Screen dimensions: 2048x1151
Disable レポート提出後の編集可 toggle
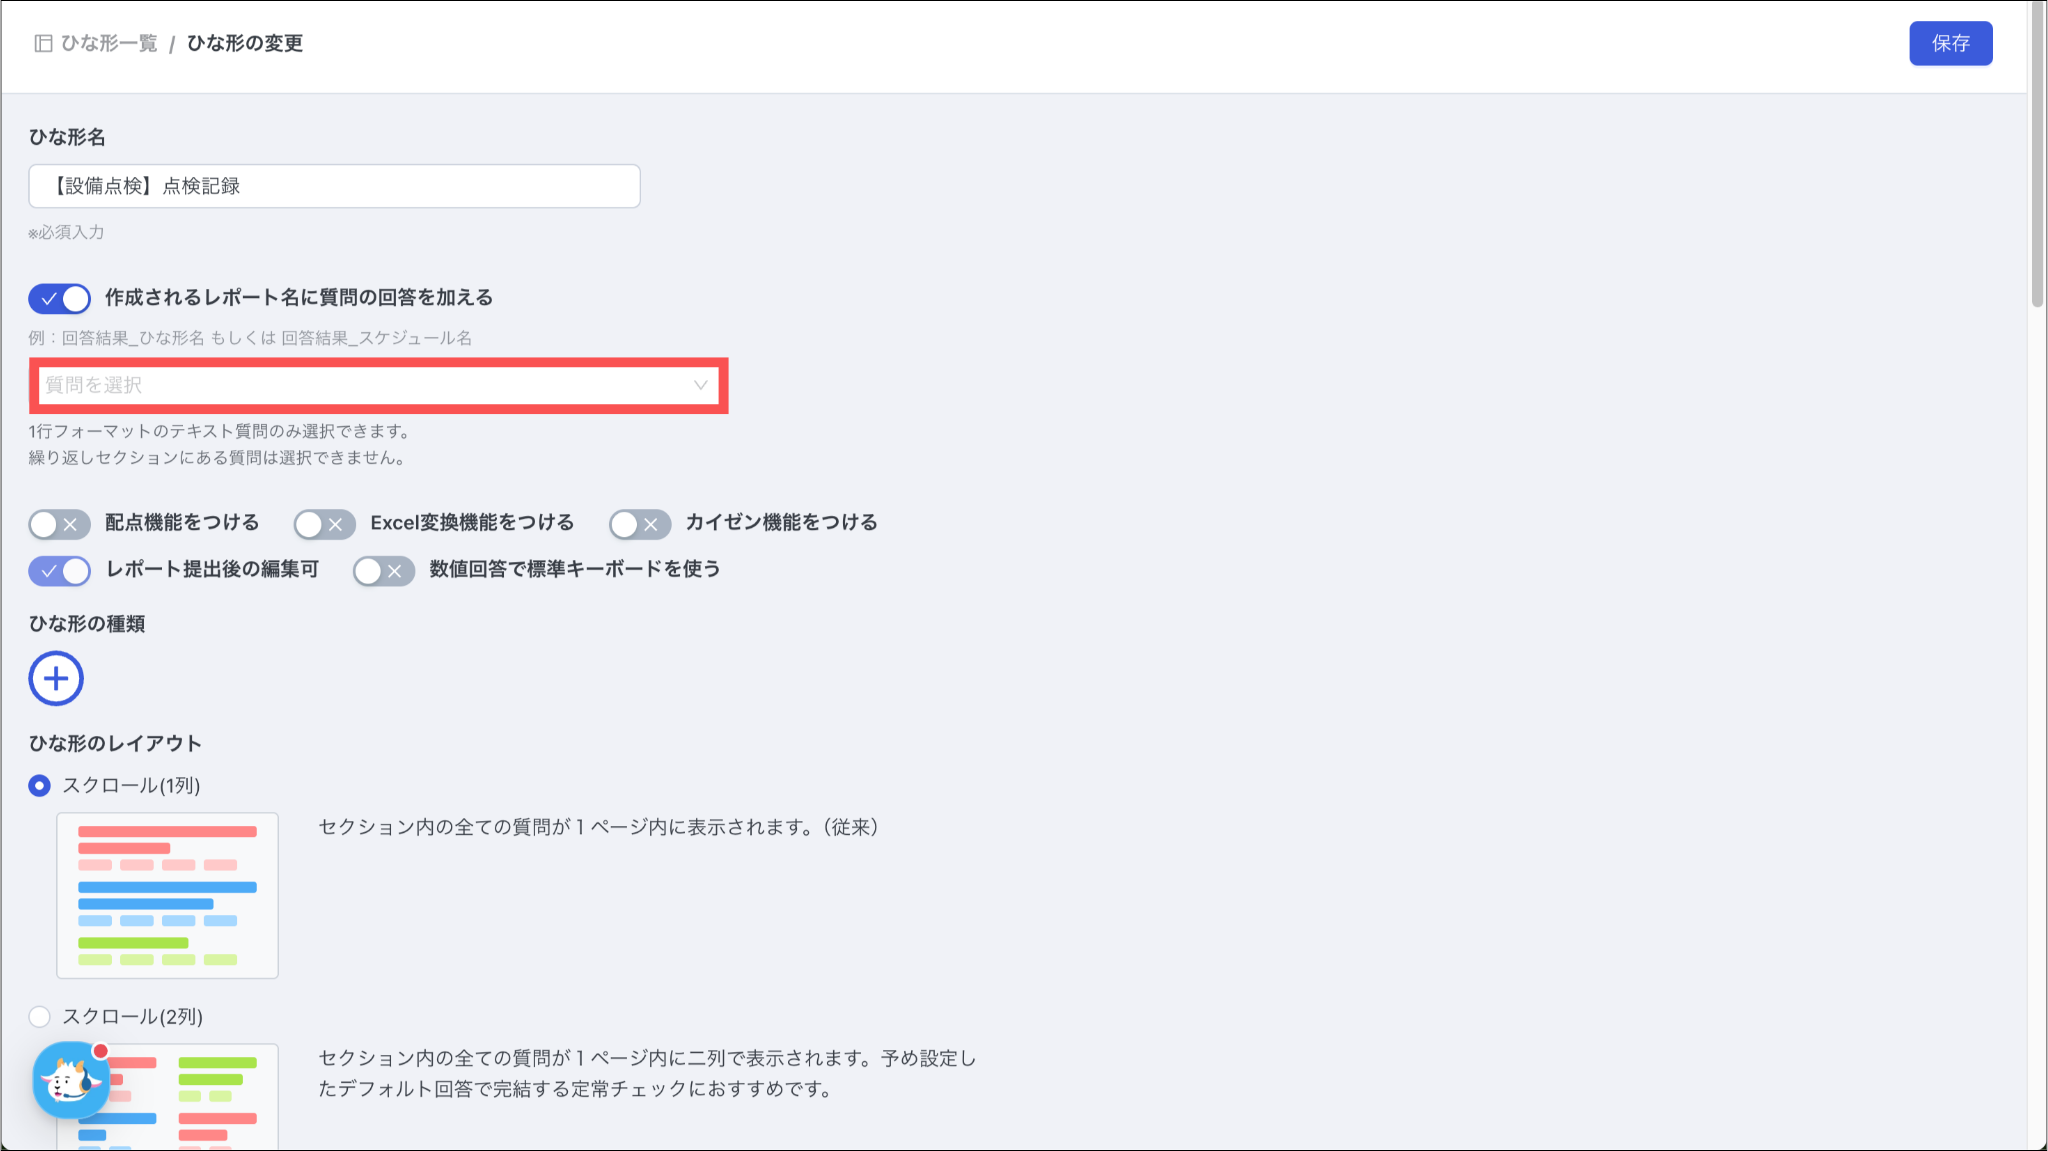59,570
